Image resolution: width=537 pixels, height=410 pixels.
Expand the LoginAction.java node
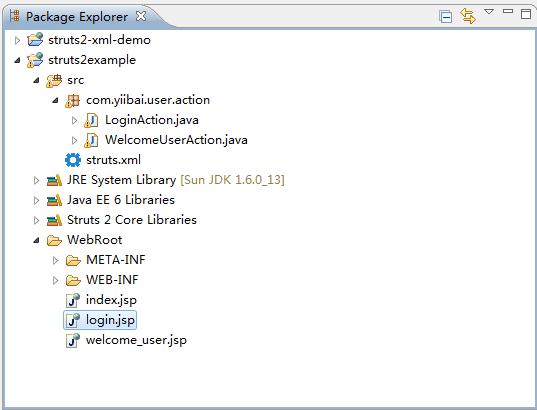74,121
